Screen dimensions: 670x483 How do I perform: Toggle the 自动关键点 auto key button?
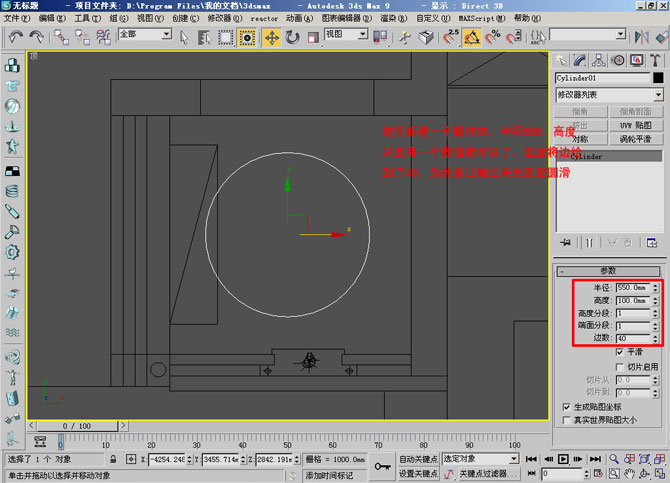pos(418,459)
